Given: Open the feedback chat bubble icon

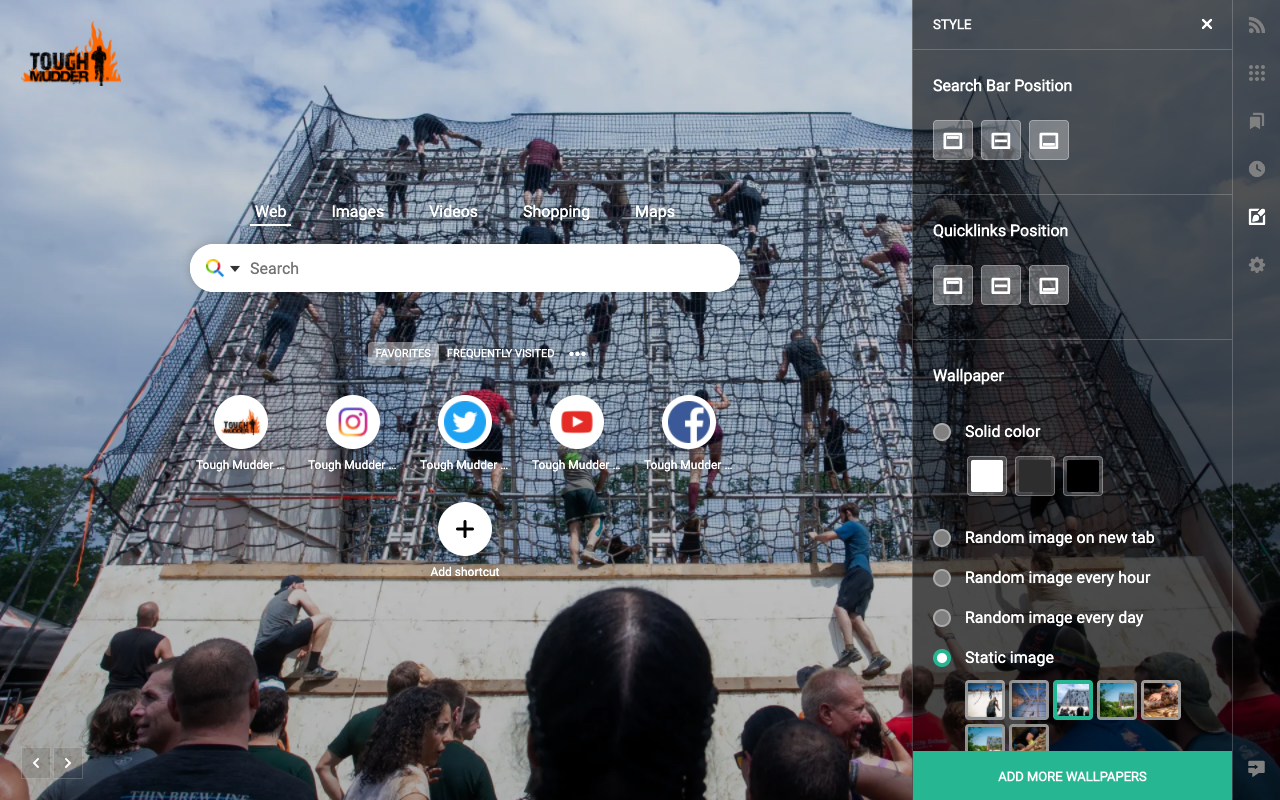Looking at the screenshot, I should tap(1257, 769).
